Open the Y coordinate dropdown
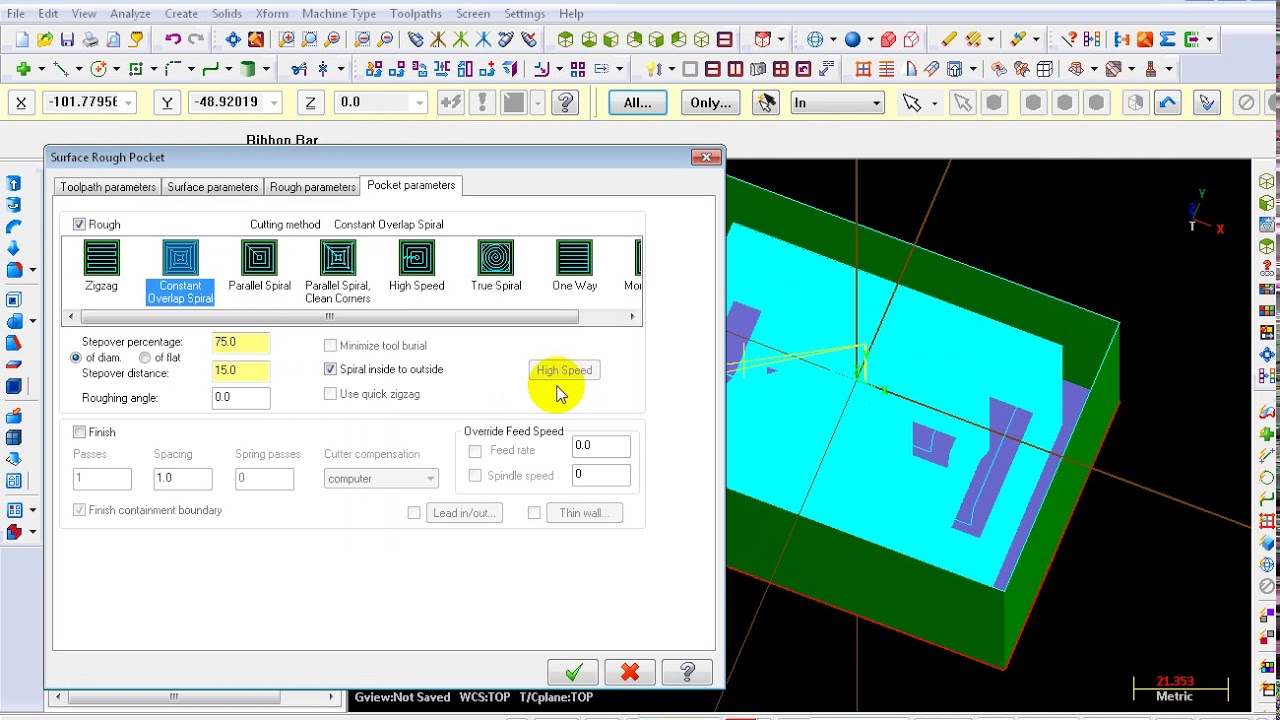 click(x=273, y=103)
